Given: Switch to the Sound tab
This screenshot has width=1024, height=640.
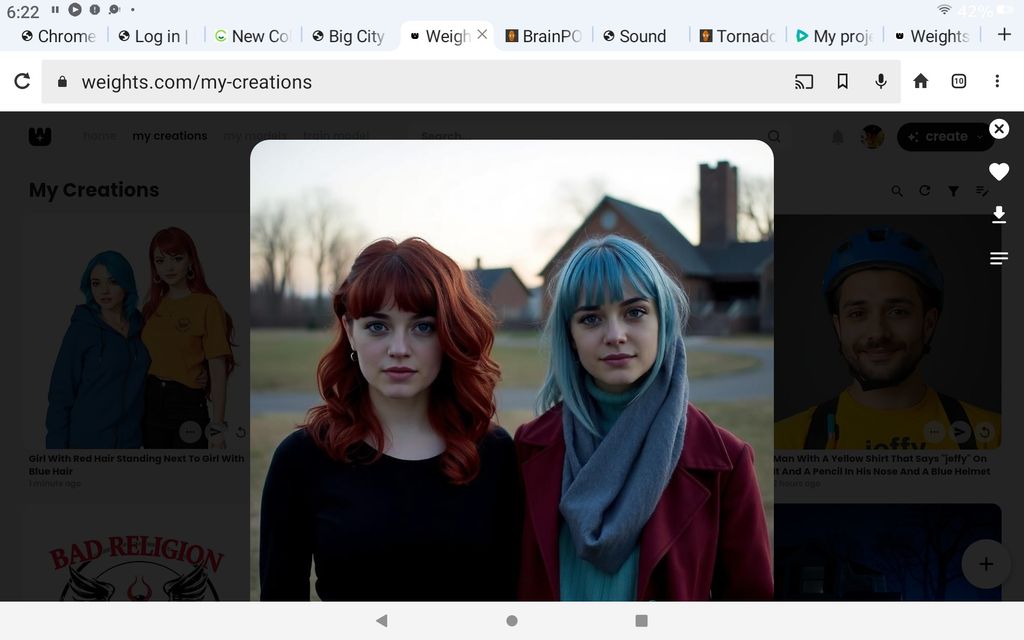Looking at the screenshot, I should pyautogui.click(x=641, y=36).
